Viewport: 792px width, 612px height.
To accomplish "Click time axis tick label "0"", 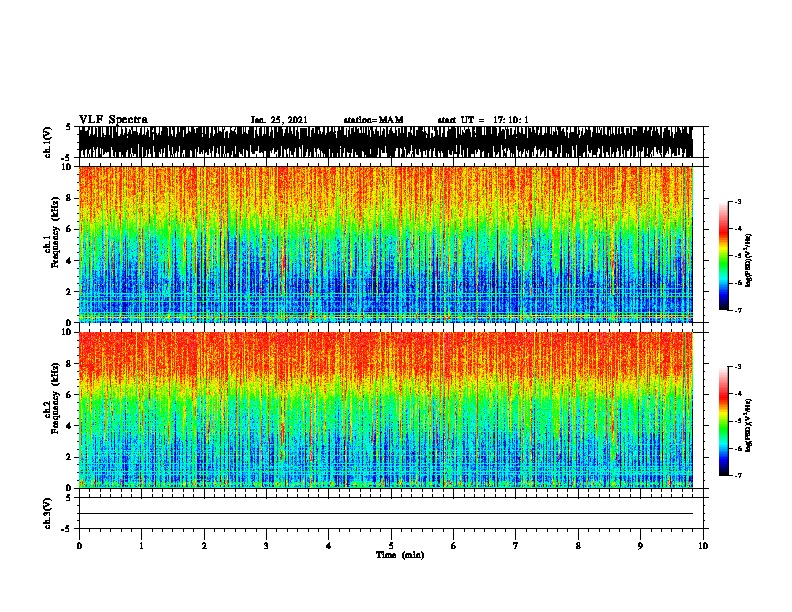I will click(79, 546).
